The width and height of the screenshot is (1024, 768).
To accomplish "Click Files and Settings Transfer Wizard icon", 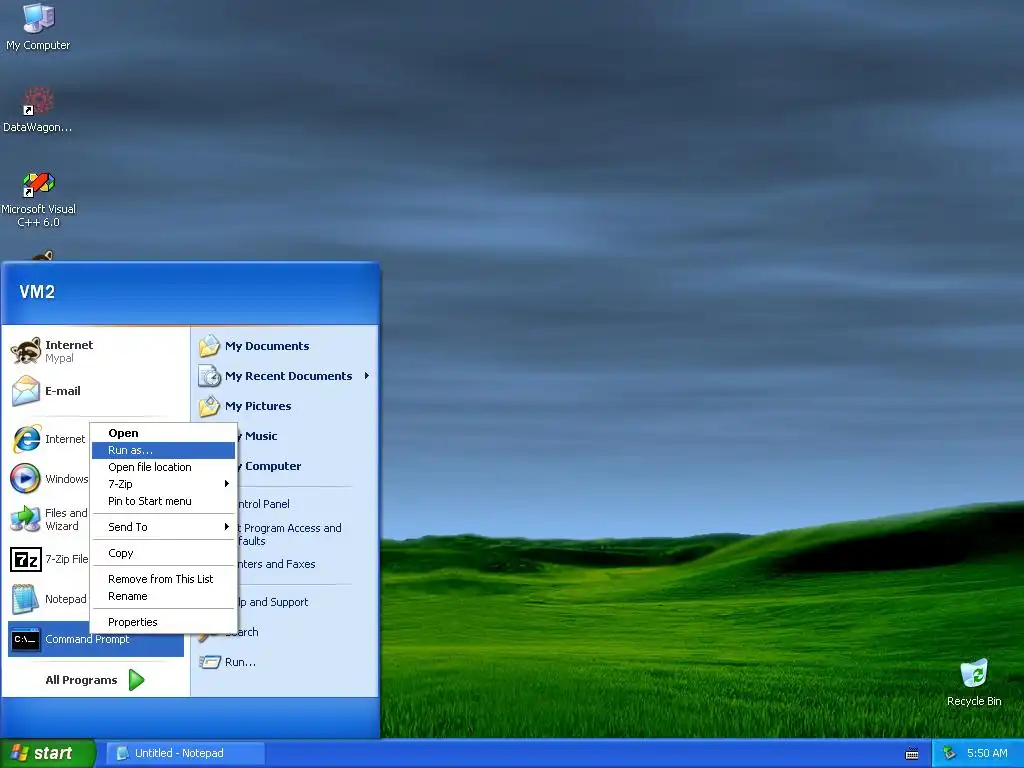I will 26,519.
